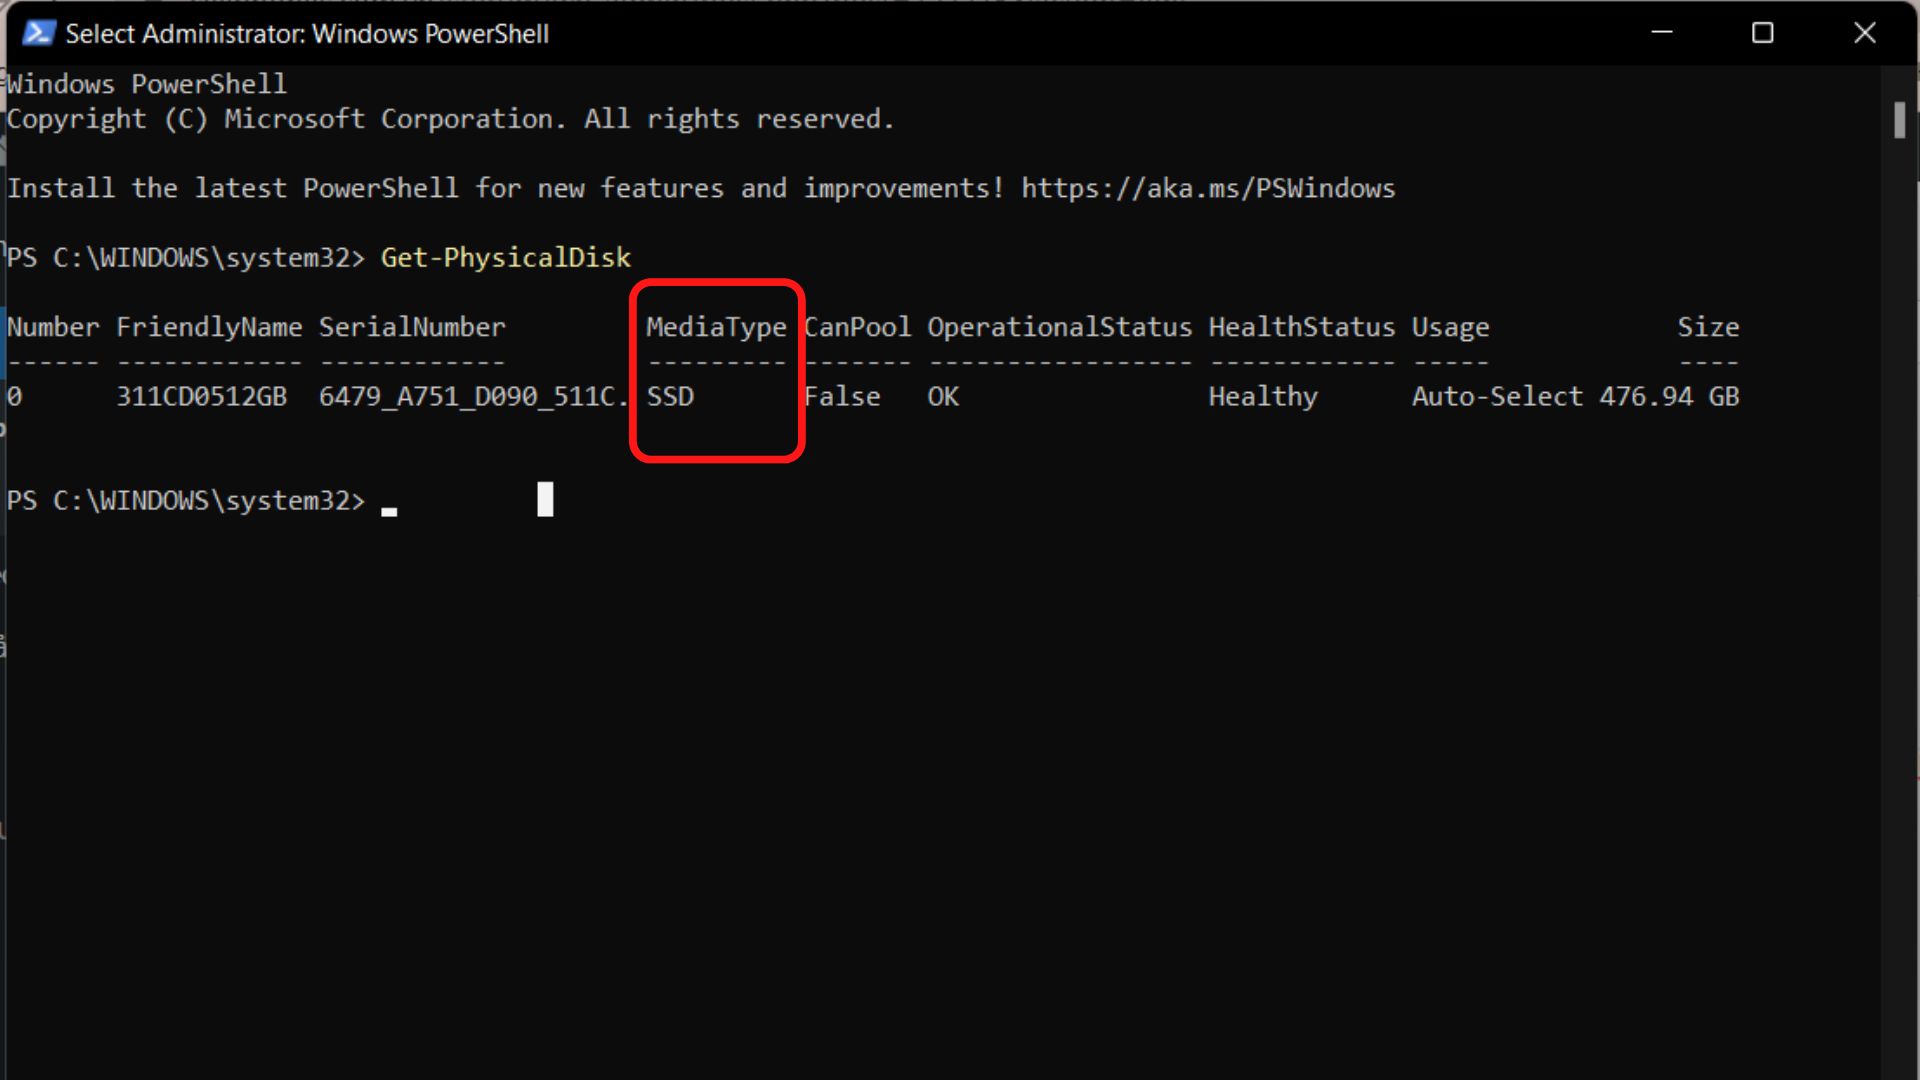Select the PowerShell prompt input field
The height and width of the screenshot is (1080, 1920).
point(392,500)
